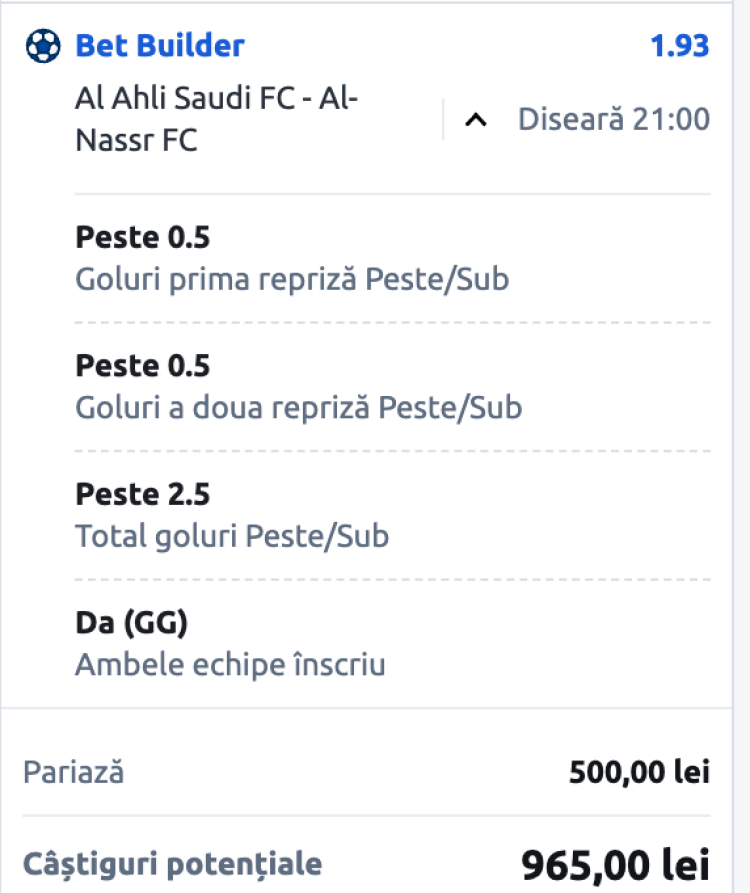Select the Da (GG) selection
This screenshot has height=893, width=750.
pyautogui.click(x=132, y=623)
